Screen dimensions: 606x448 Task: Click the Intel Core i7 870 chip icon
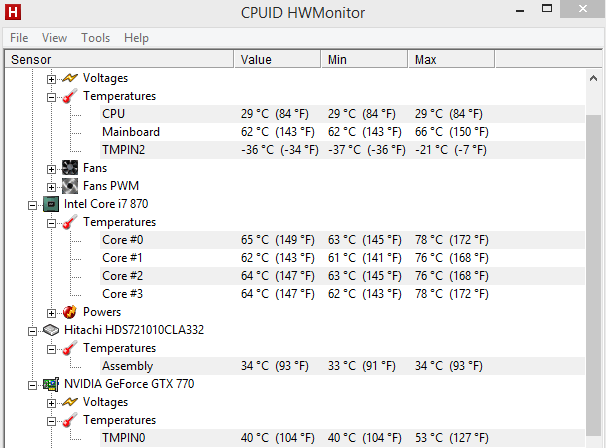(51, 204)
